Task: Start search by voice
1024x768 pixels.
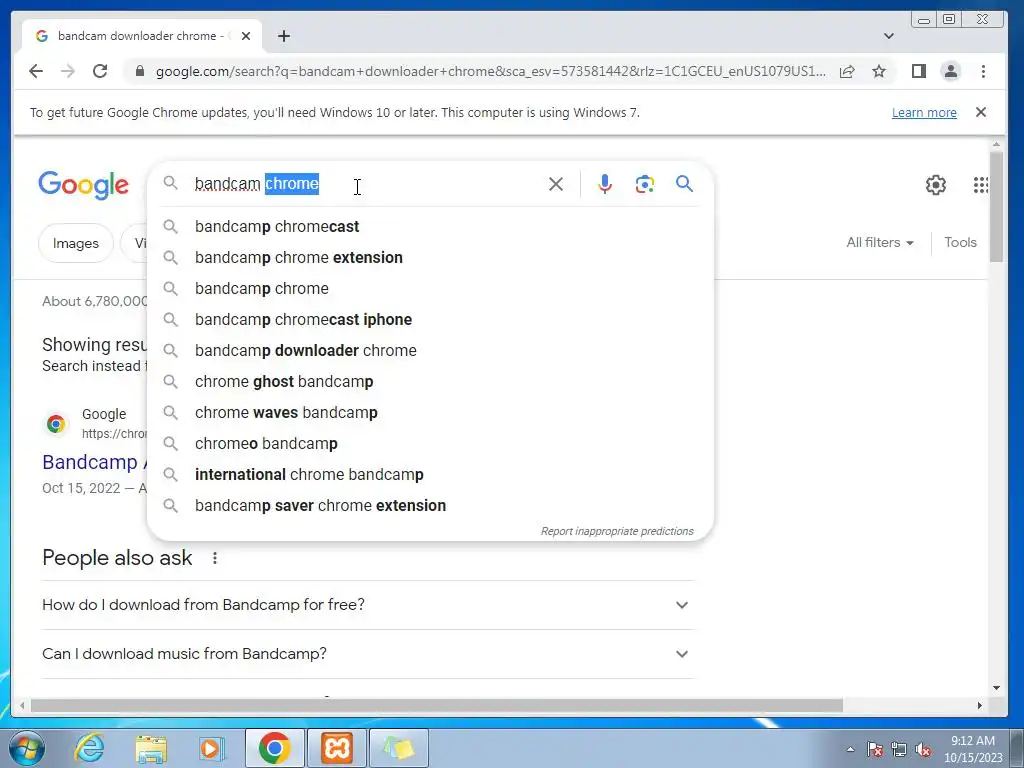Action: pyautogui.click(x=605, y=184)
